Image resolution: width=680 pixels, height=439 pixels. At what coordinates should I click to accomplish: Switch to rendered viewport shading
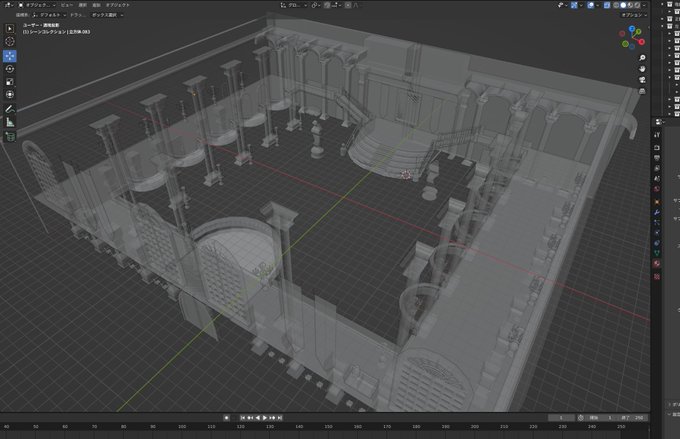click(637, 5)
